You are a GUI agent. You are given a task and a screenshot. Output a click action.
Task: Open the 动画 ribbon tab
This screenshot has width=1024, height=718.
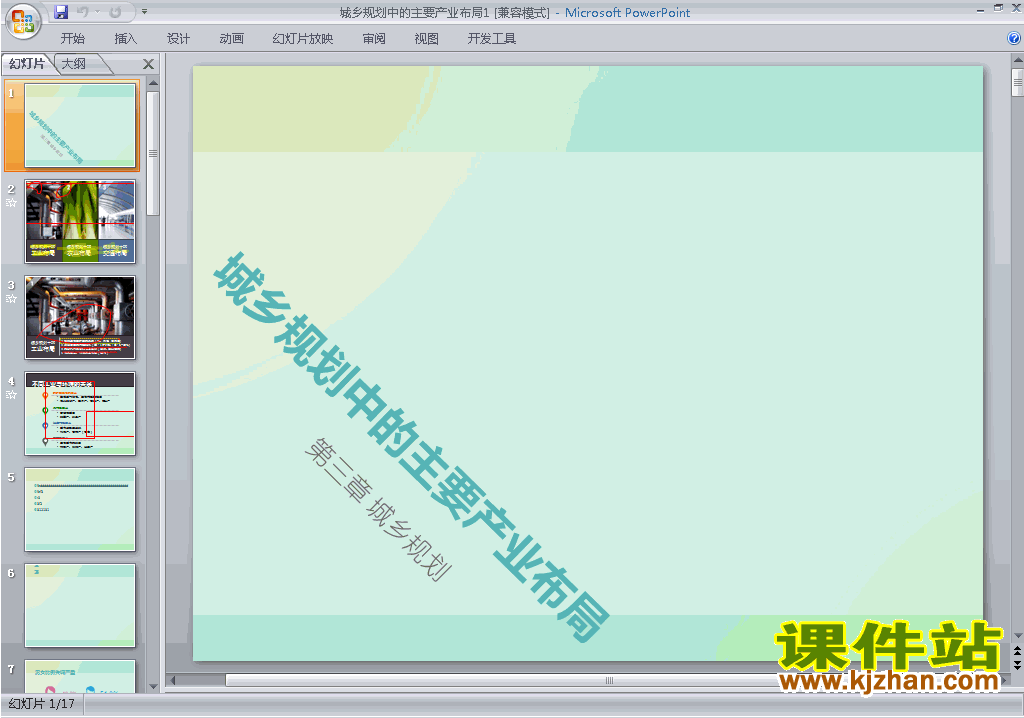click(x=231, y=39)
